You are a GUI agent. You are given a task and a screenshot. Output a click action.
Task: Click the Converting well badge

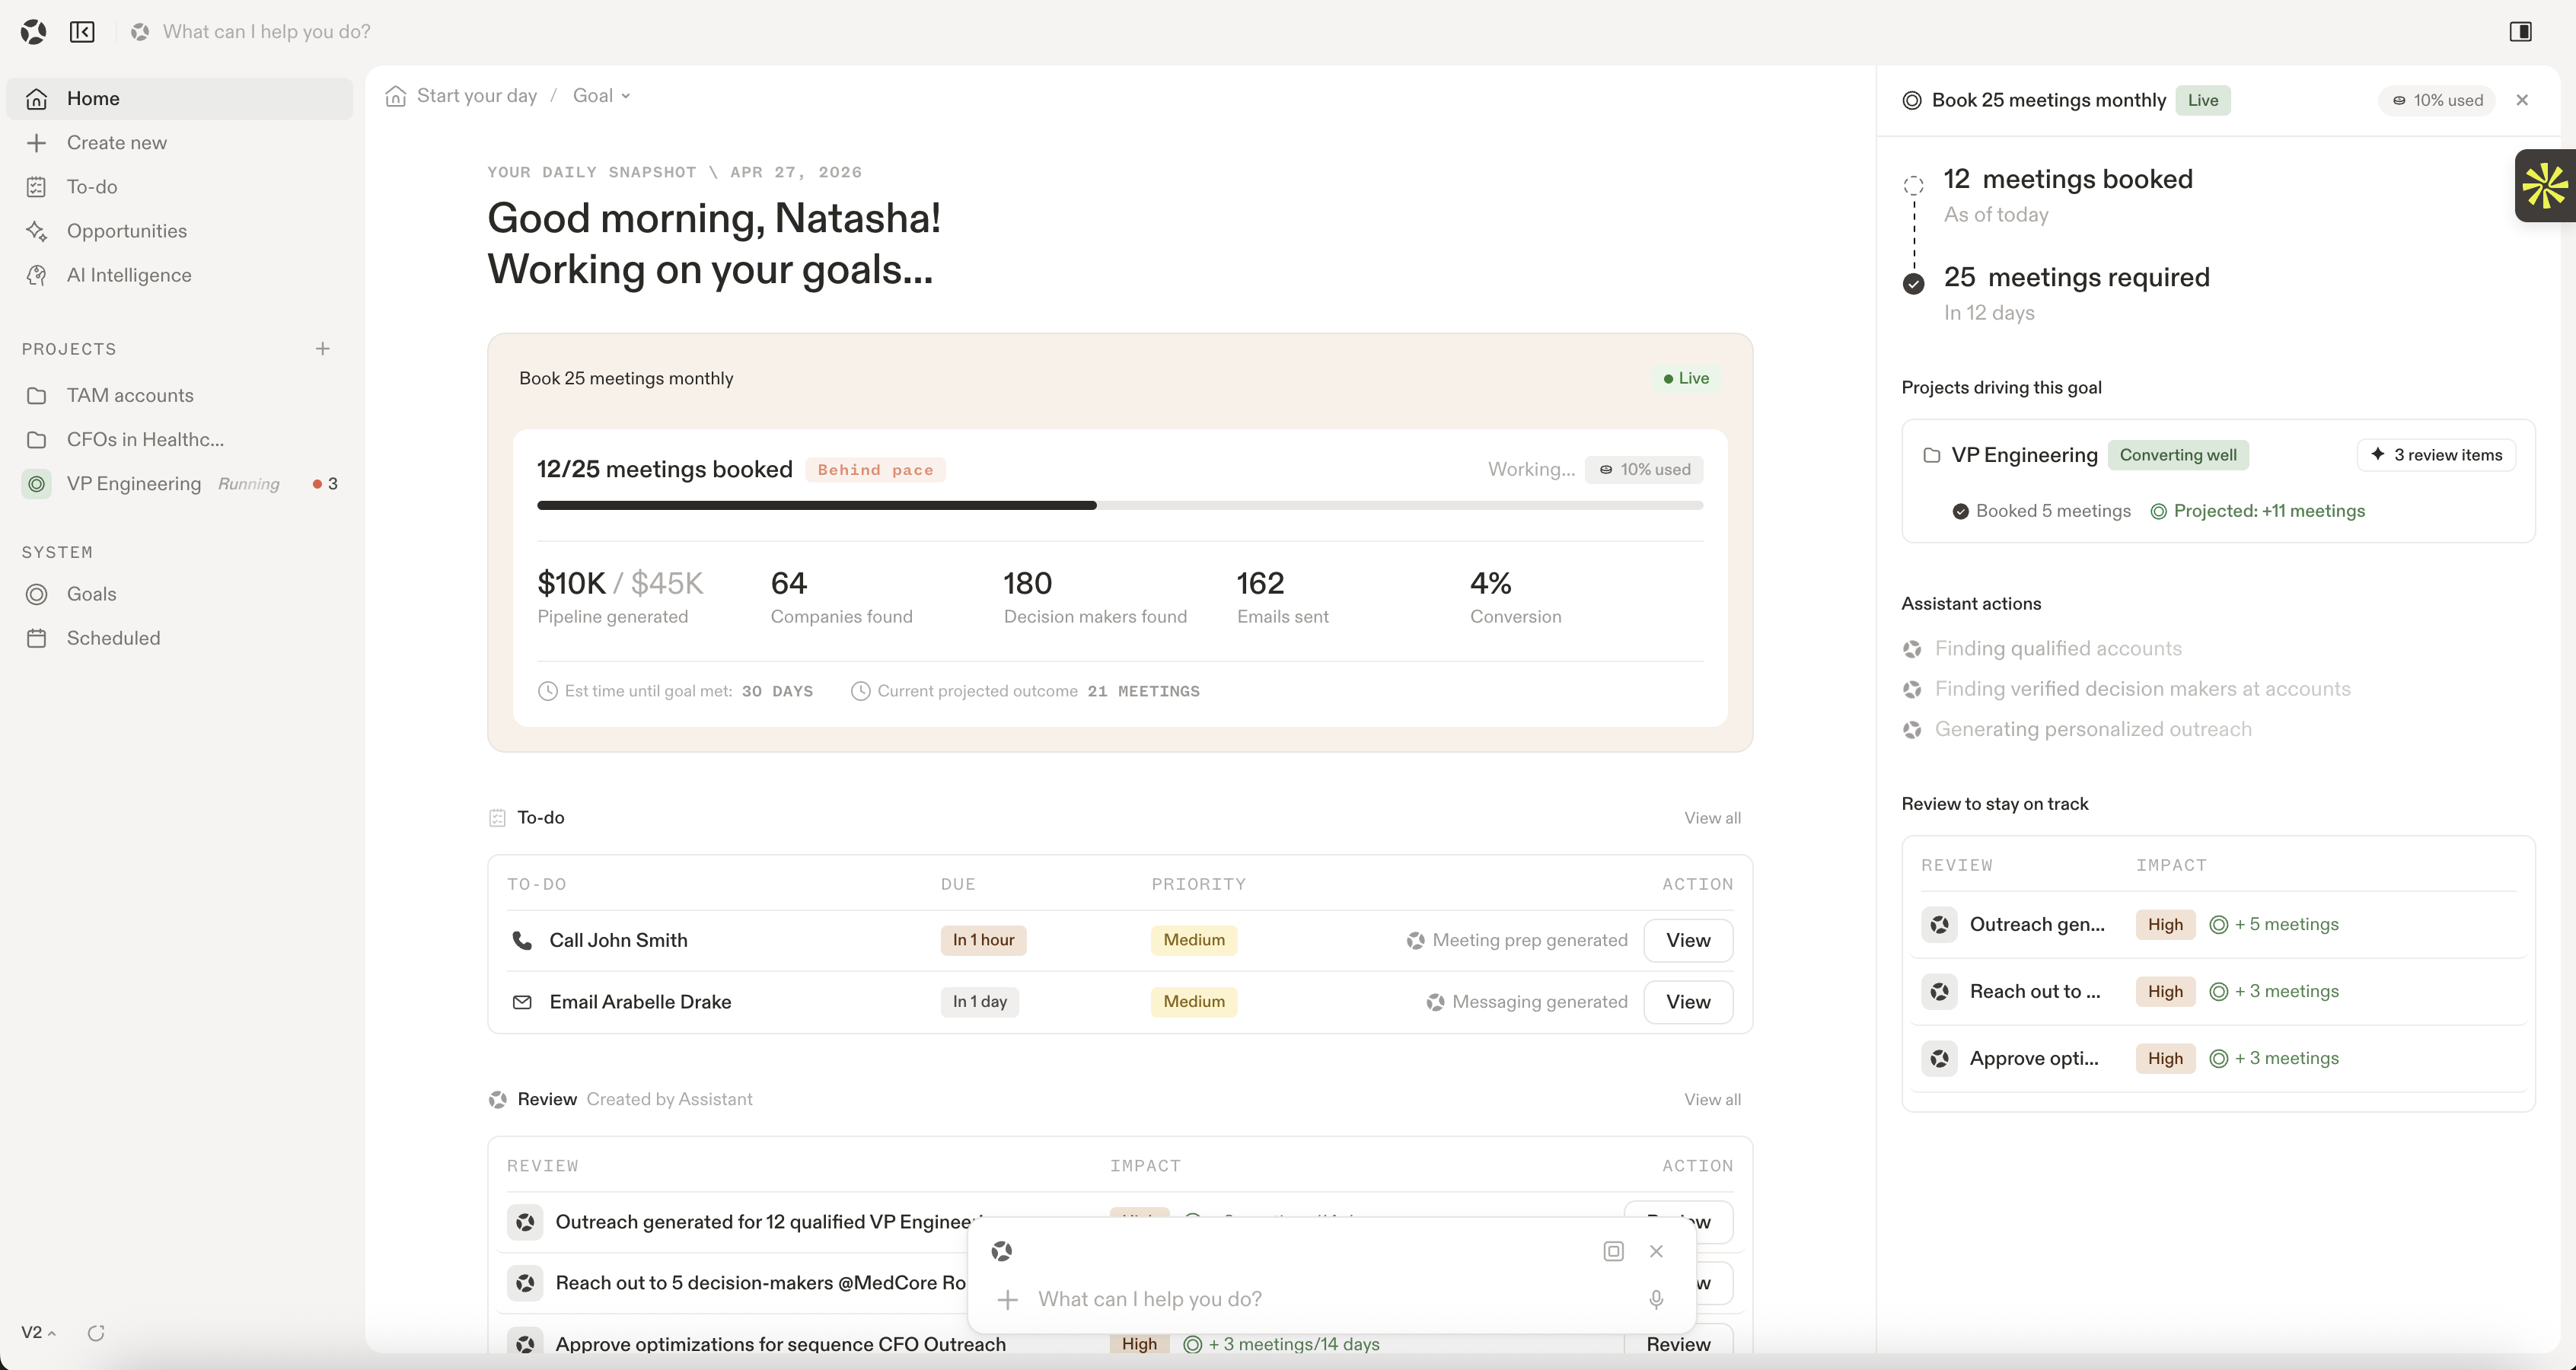(2178, 455)
